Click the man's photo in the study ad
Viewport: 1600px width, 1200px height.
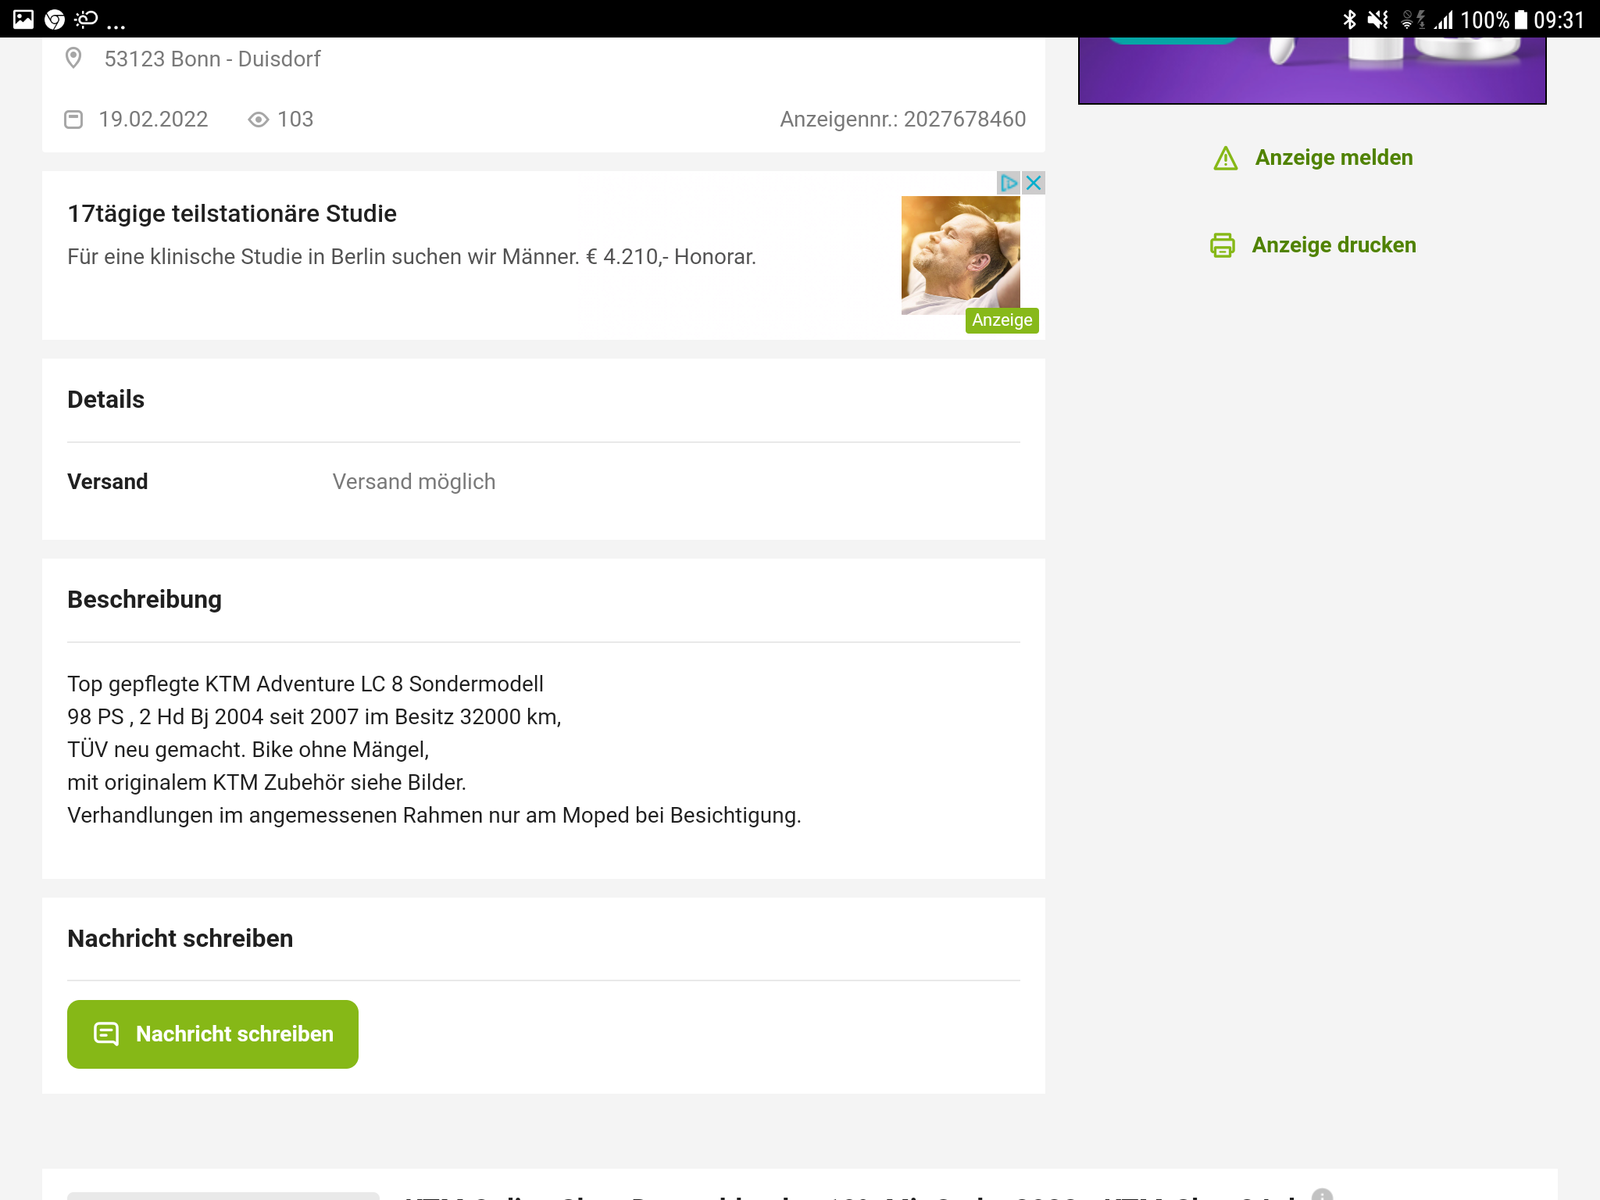960,254
